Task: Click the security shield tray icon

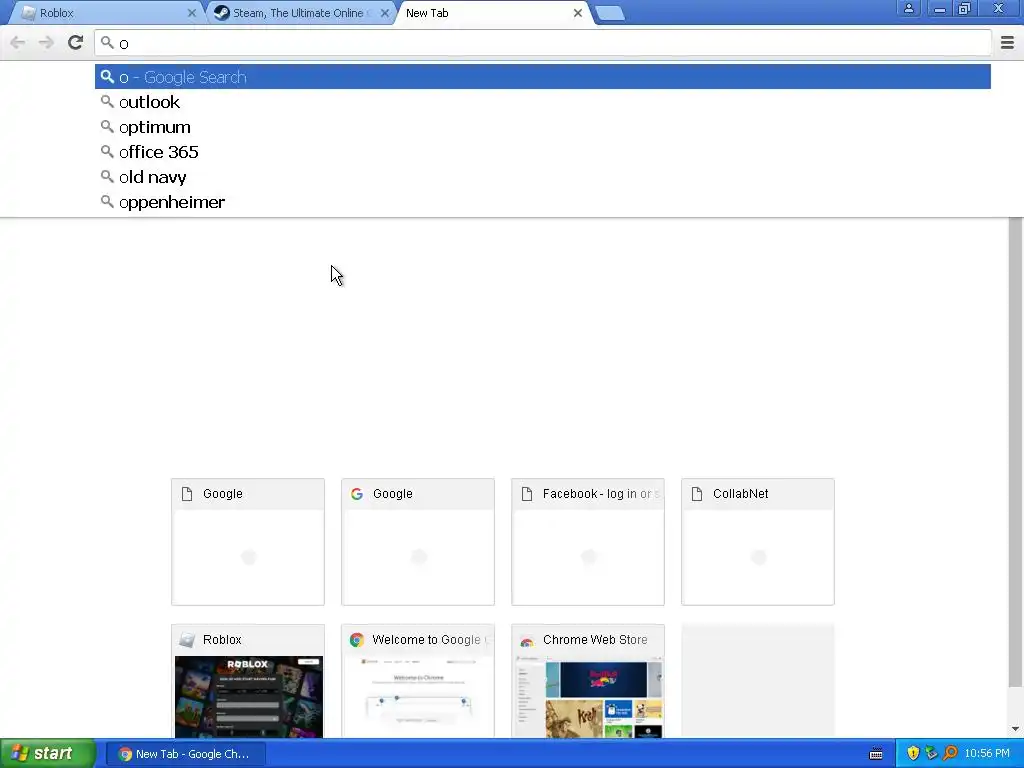Action: tap(913, 754)
